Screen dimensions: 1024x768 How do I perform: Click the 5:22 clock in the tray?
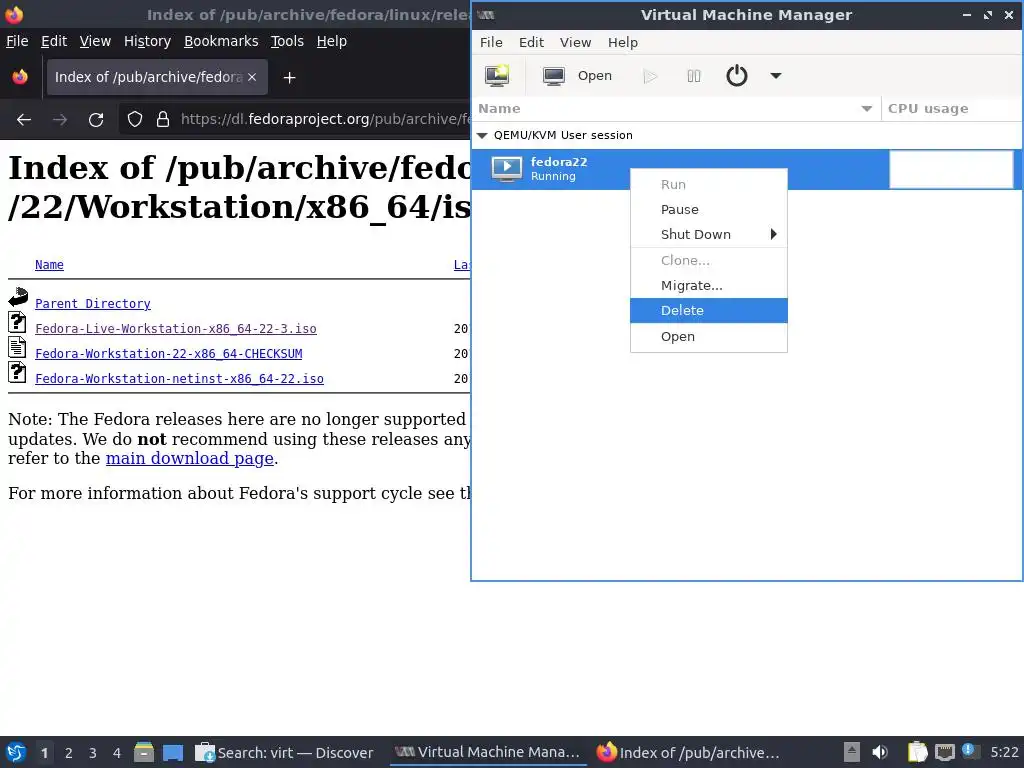click(1004, 753)
